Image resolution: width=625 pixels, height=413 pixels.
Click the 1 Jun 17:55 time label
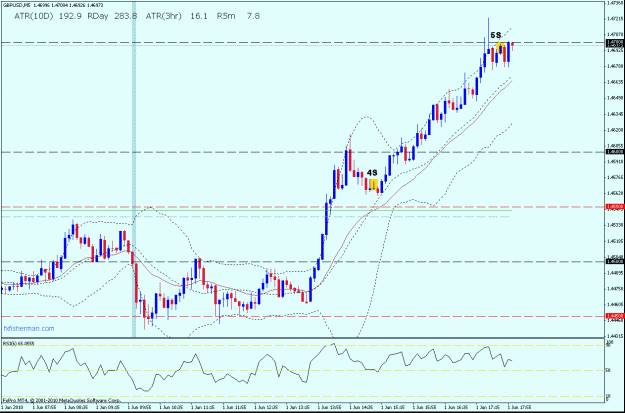(519, 409)
